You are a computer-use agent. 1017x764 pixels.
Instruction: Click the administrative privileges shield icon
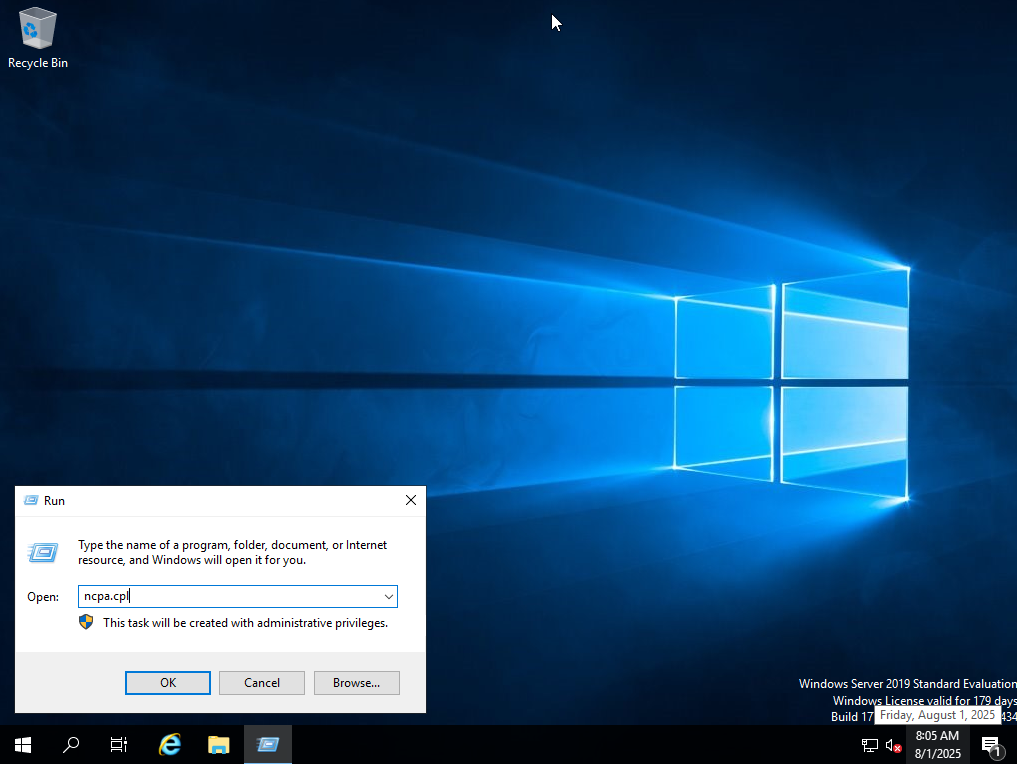coord(86,622)
